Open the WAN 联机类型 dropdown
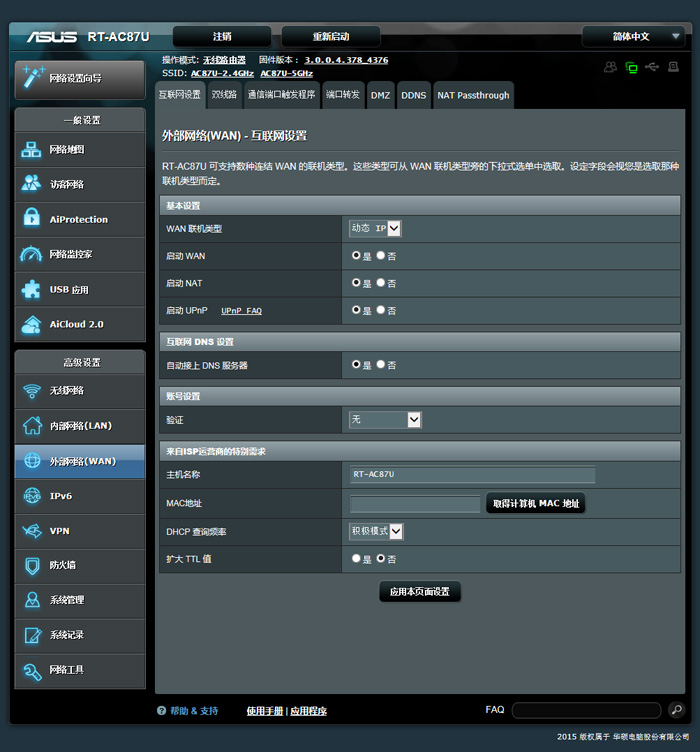 tap(375, 228)
